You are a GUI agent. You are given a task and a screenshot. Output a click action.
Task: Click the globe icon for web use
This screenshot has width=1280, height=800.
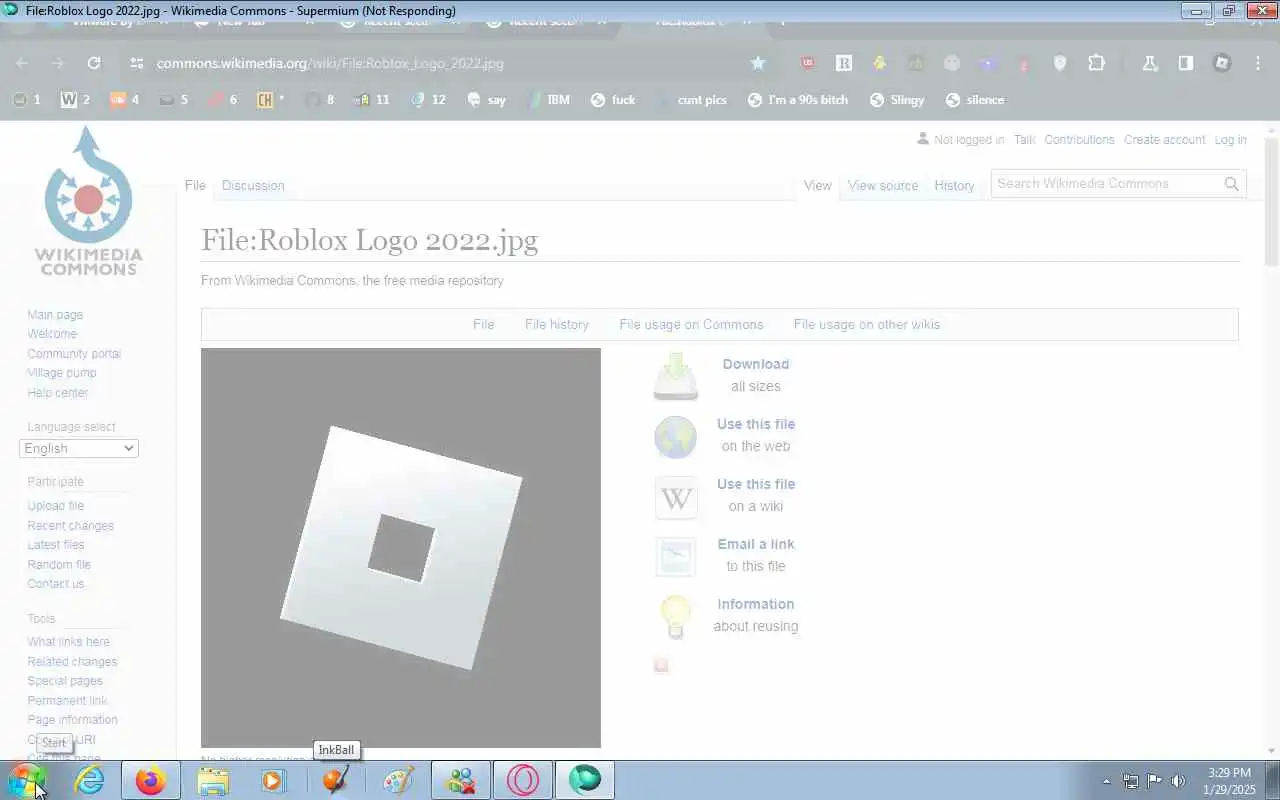point(676,437)
